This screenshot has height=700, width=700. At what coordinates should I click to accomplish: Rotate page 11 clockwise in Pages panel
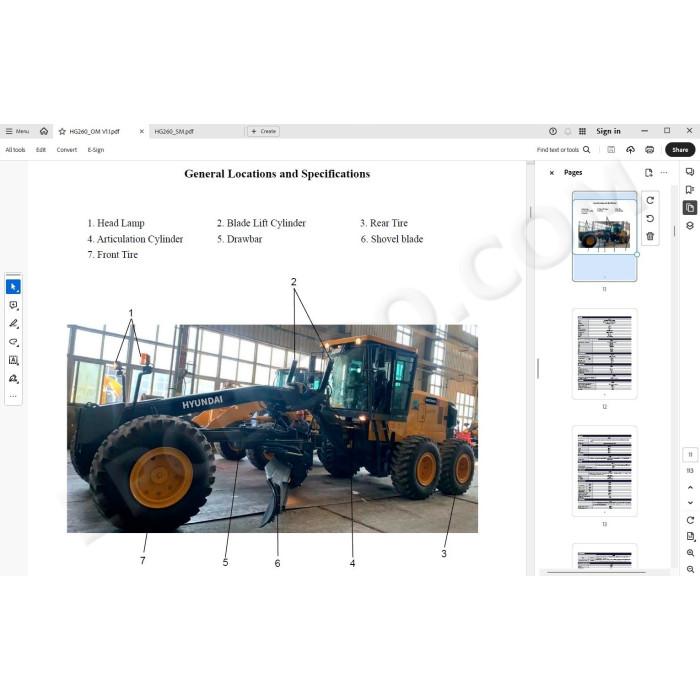click(x=650, y=200)
